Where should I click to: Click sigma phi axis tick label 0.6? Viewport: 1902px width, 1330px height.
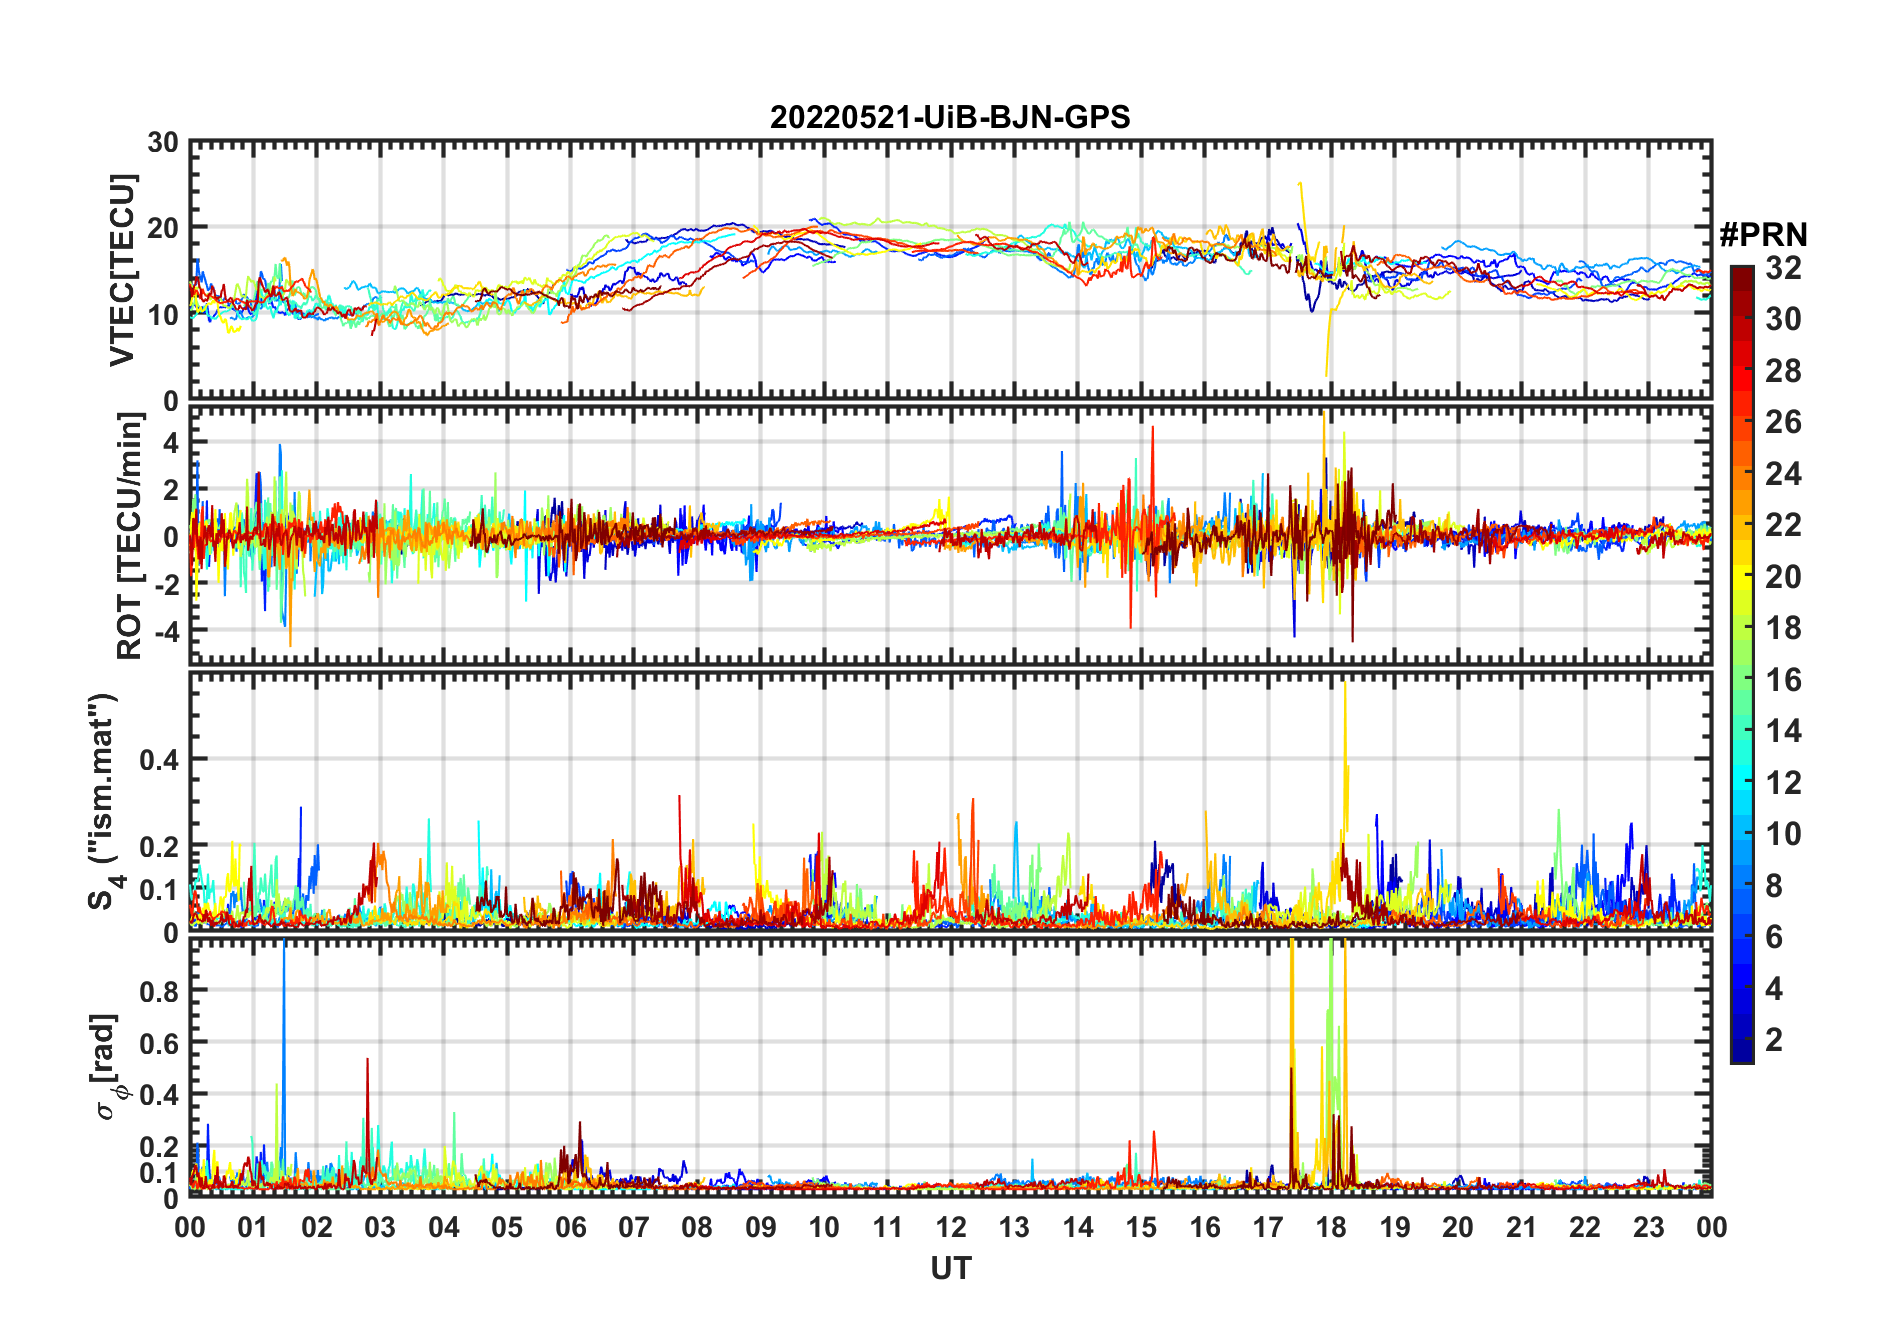159,1043
